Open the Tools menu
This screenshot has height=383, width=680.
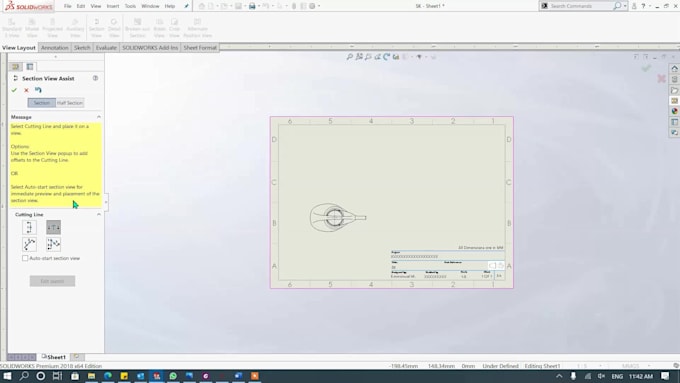pos(130,6)
